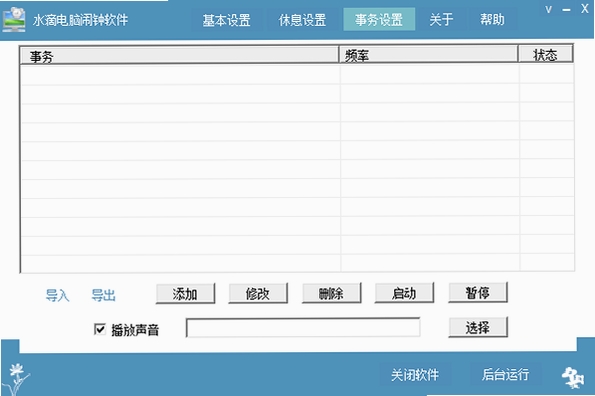This screenshot has width=595, height=396.
Task: Click the water drop alarm app logo
Action: click(x=14, y=19)
